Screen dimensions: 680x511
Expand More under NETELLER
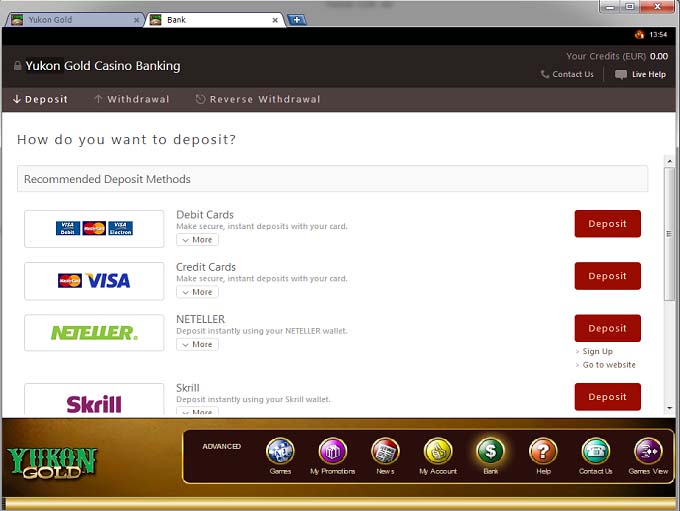tap(197, 344)
